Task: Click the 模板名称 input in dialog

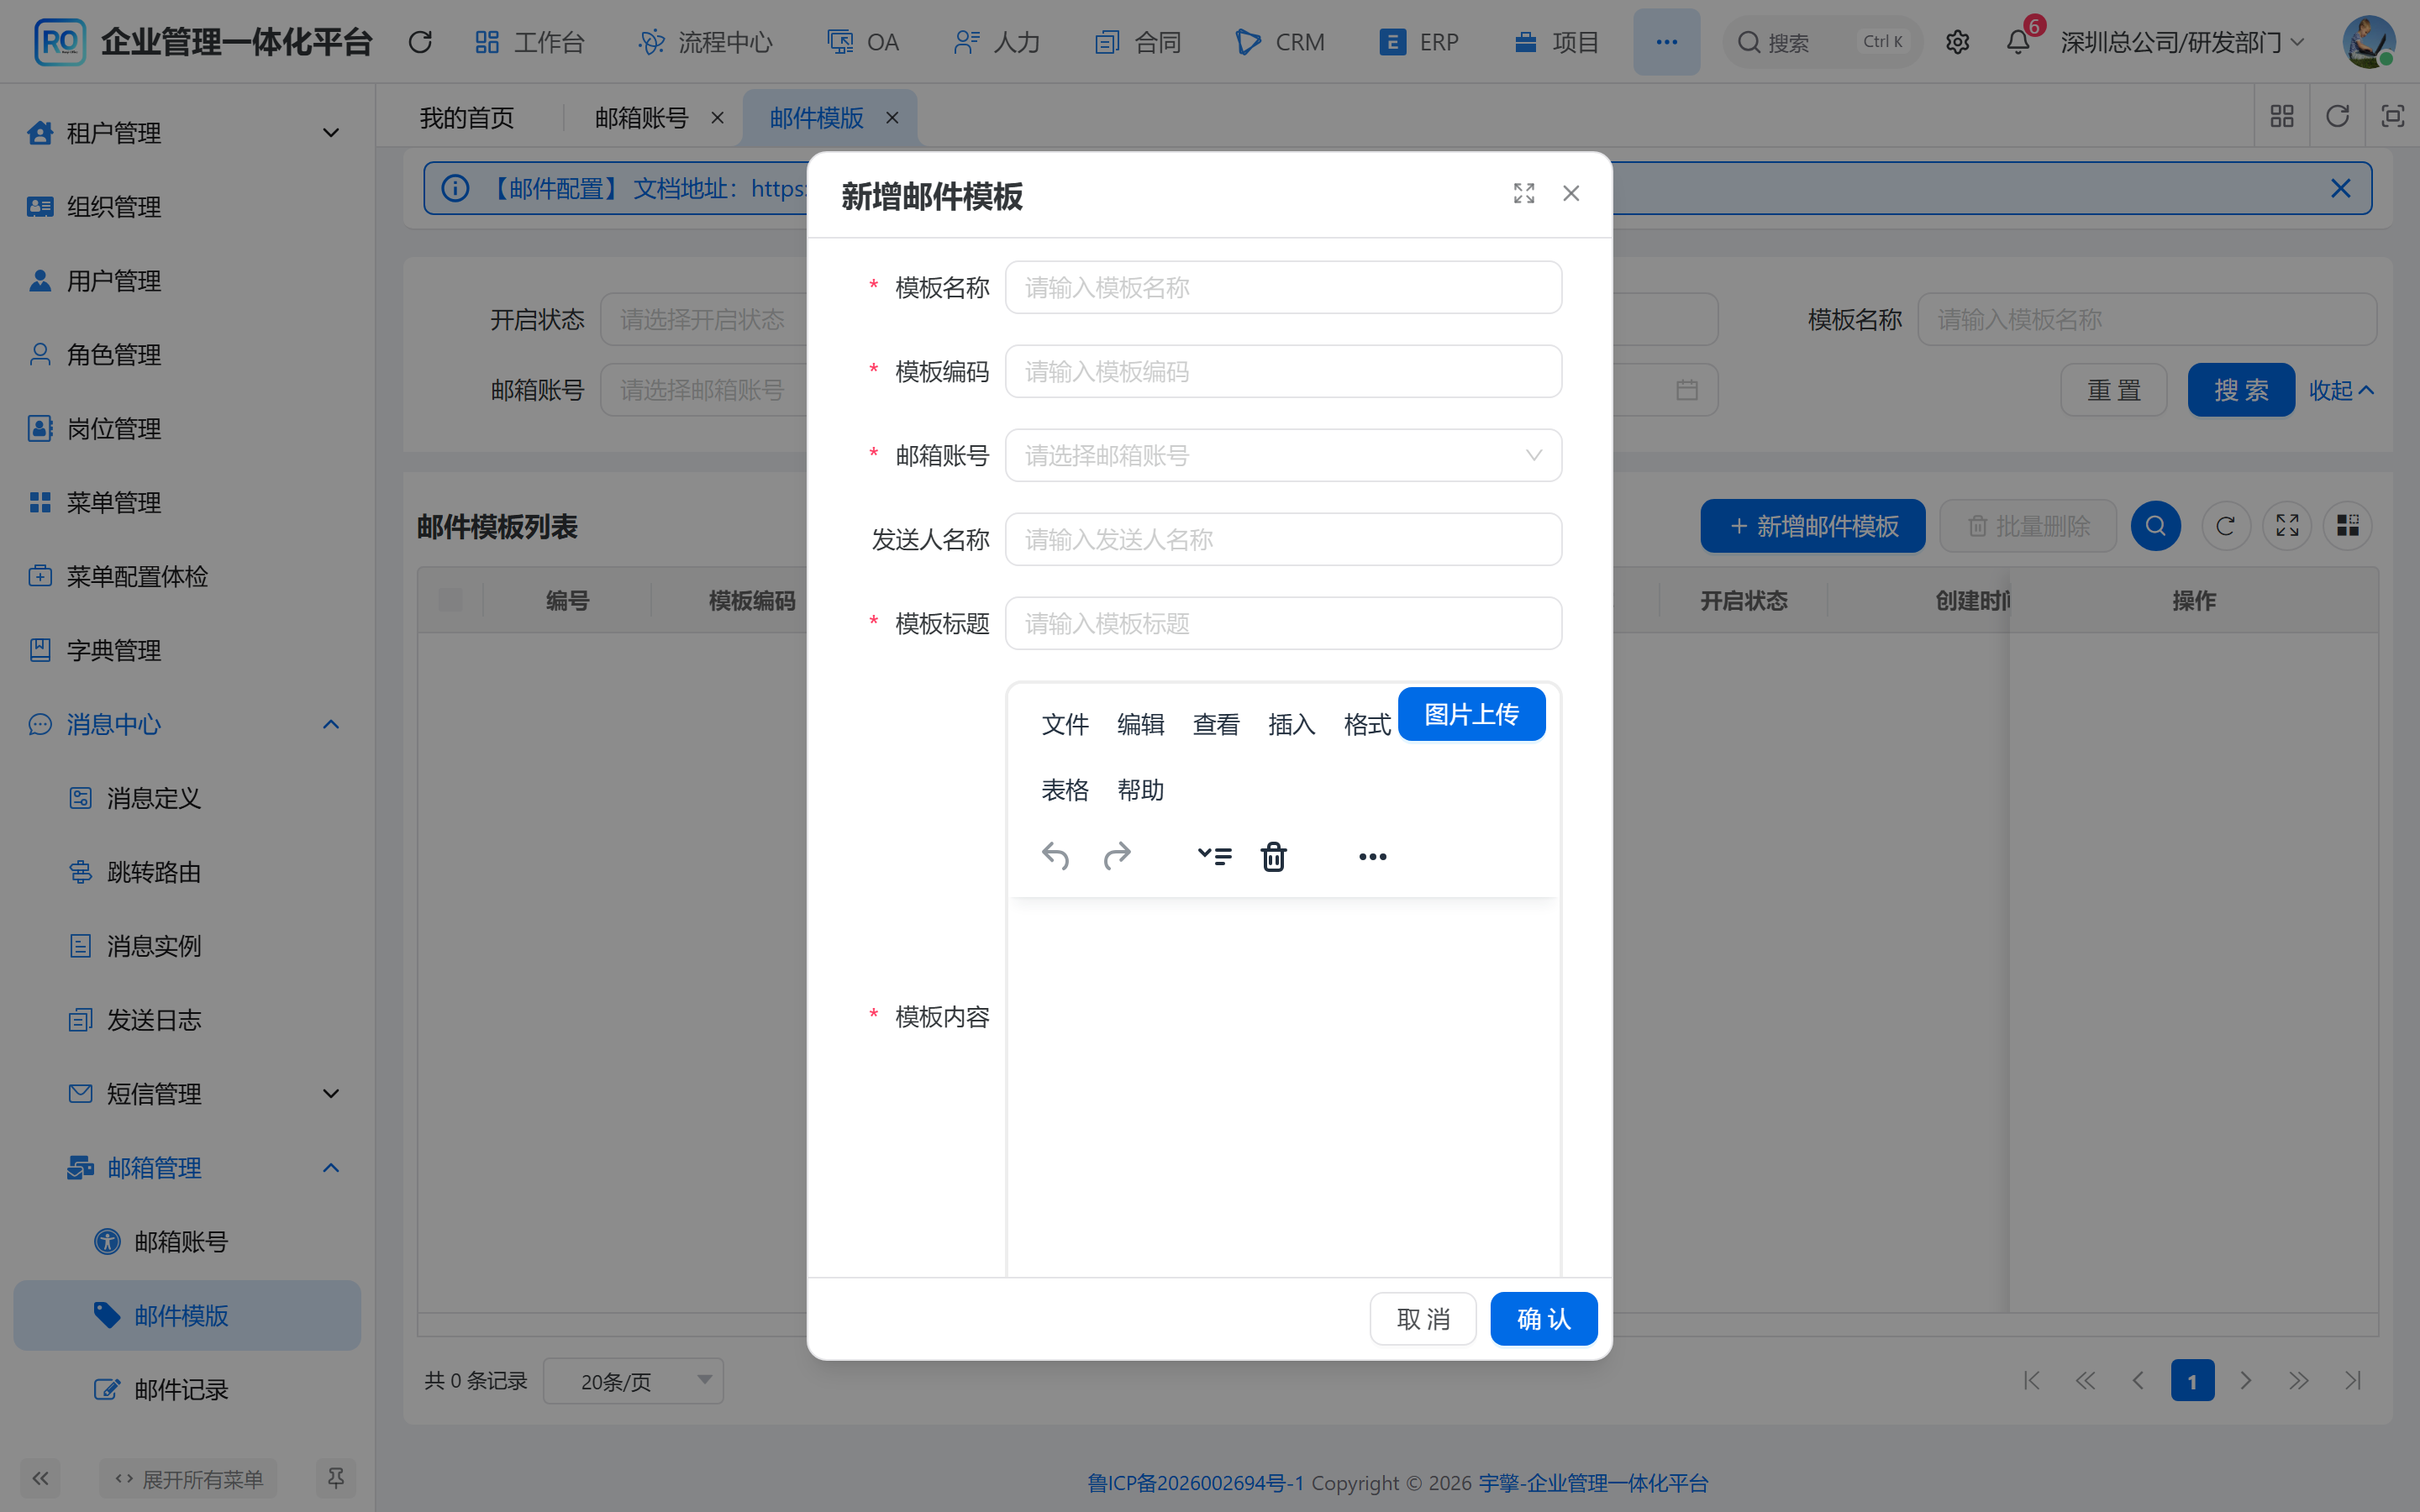Action: click(x=1283, y=288)
